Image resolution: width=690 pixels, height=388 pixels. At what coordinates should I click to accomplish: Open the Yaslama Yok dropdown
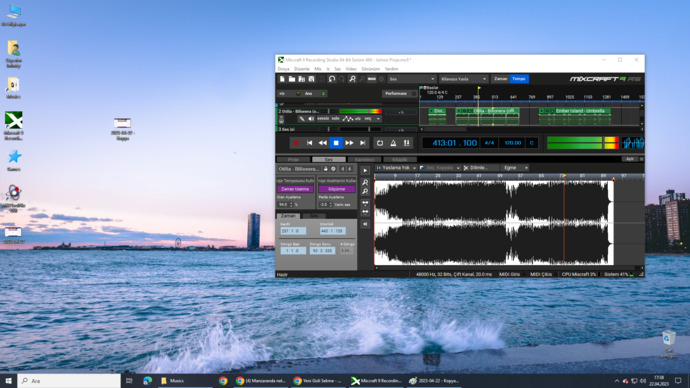click(x=396, y=168)
